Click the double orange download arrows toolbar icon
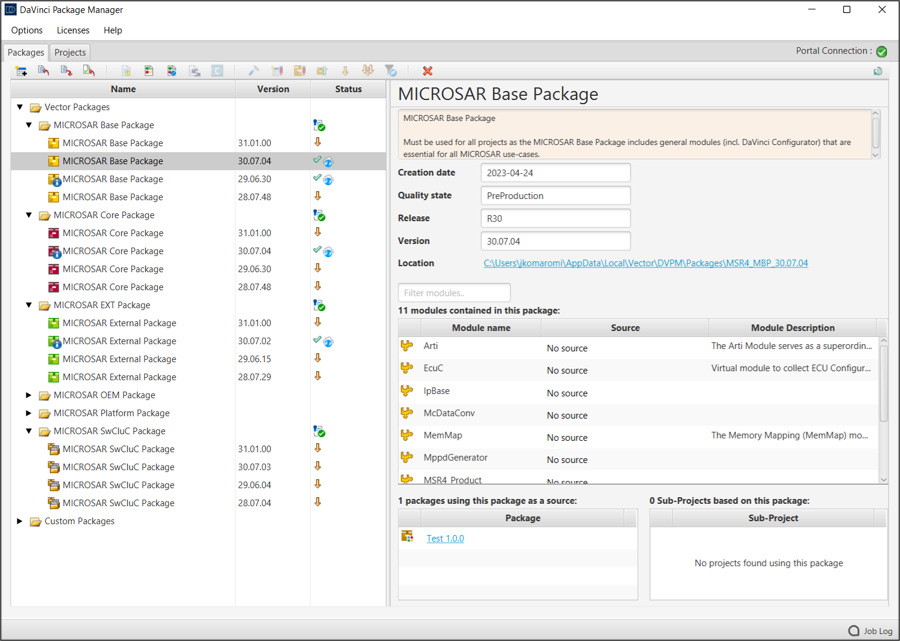 tap(368, 71)
